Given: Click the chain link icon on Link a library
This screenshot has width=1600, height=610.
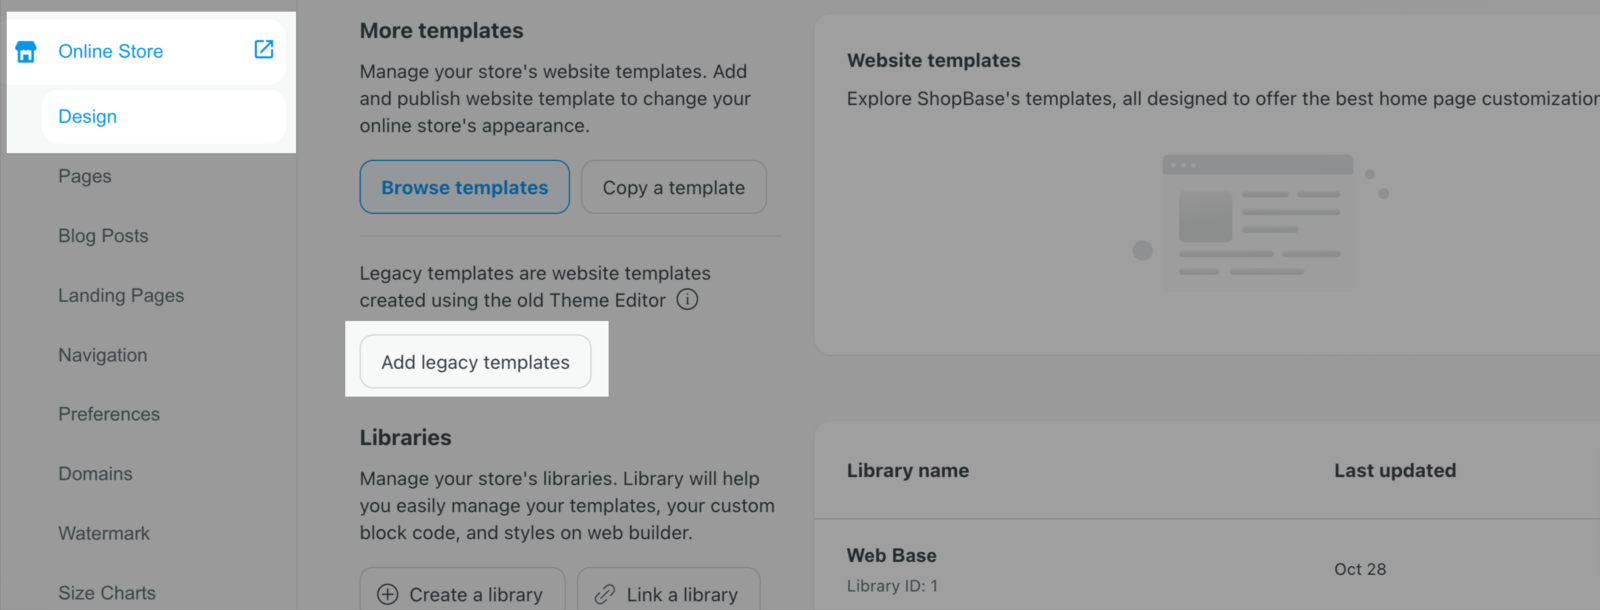Looking at the screenshot, I should [605, 594].
